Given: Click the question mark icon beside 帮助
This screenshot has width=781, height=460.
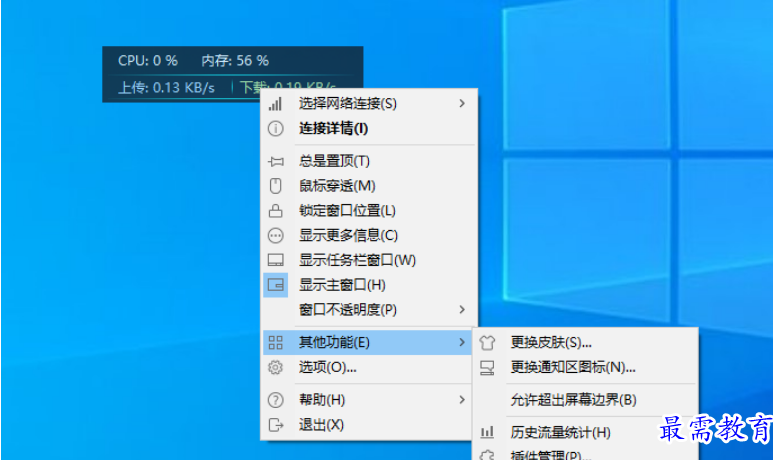Looking at the screenshot, I should click(x=275, y=400).
